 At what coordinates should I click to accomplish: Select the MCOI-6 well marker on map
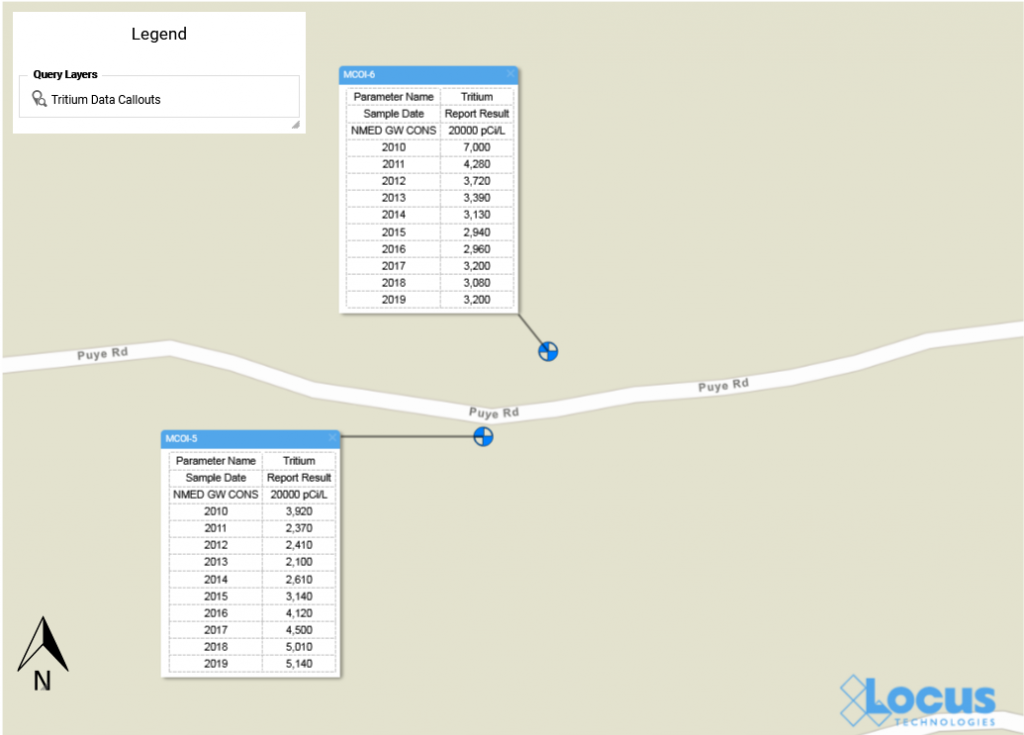pos(548,351)
